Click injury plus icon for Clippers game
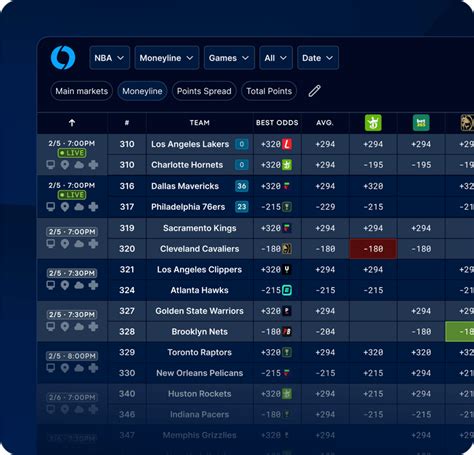 coord(93,285)
